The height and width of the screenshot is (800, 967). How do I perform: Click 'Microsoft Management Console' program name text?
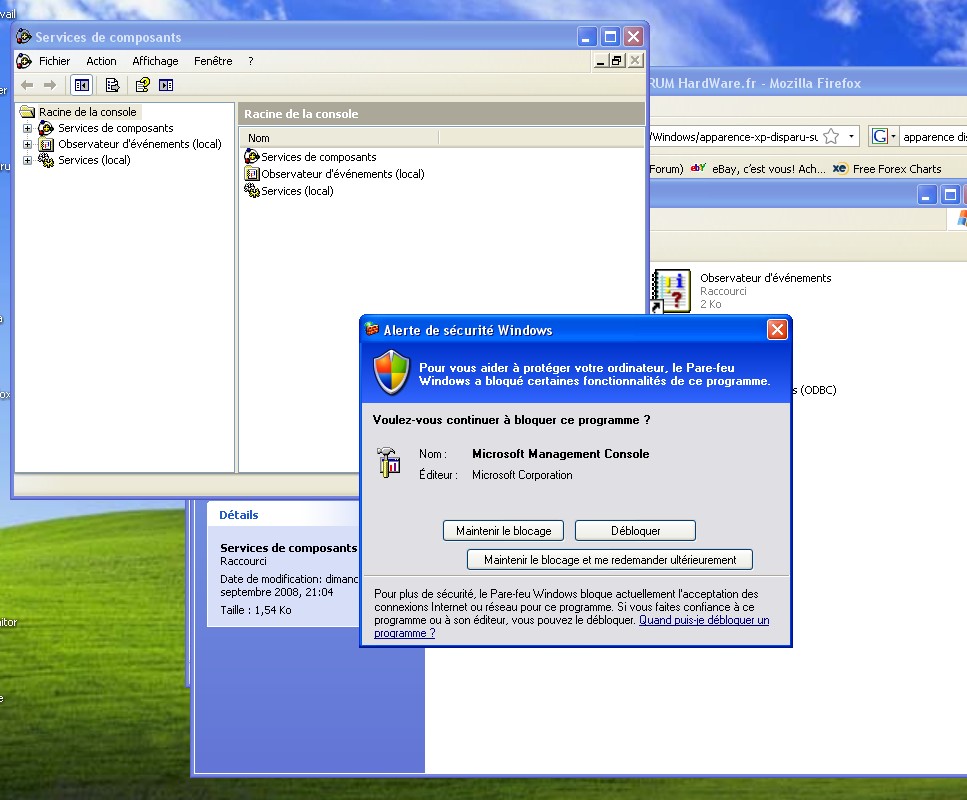[x=561, y=454]
